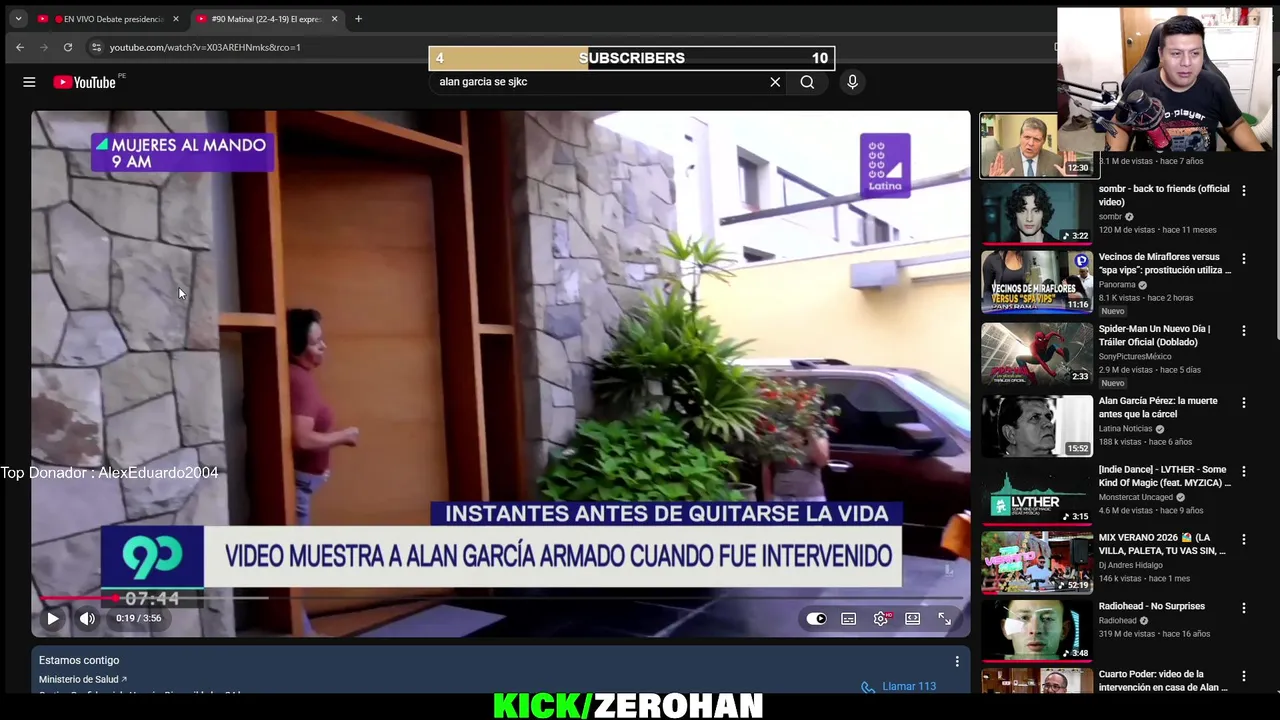Enter full screen in the player
This screenshot has height=720, width=1280.
pos(945,619)
